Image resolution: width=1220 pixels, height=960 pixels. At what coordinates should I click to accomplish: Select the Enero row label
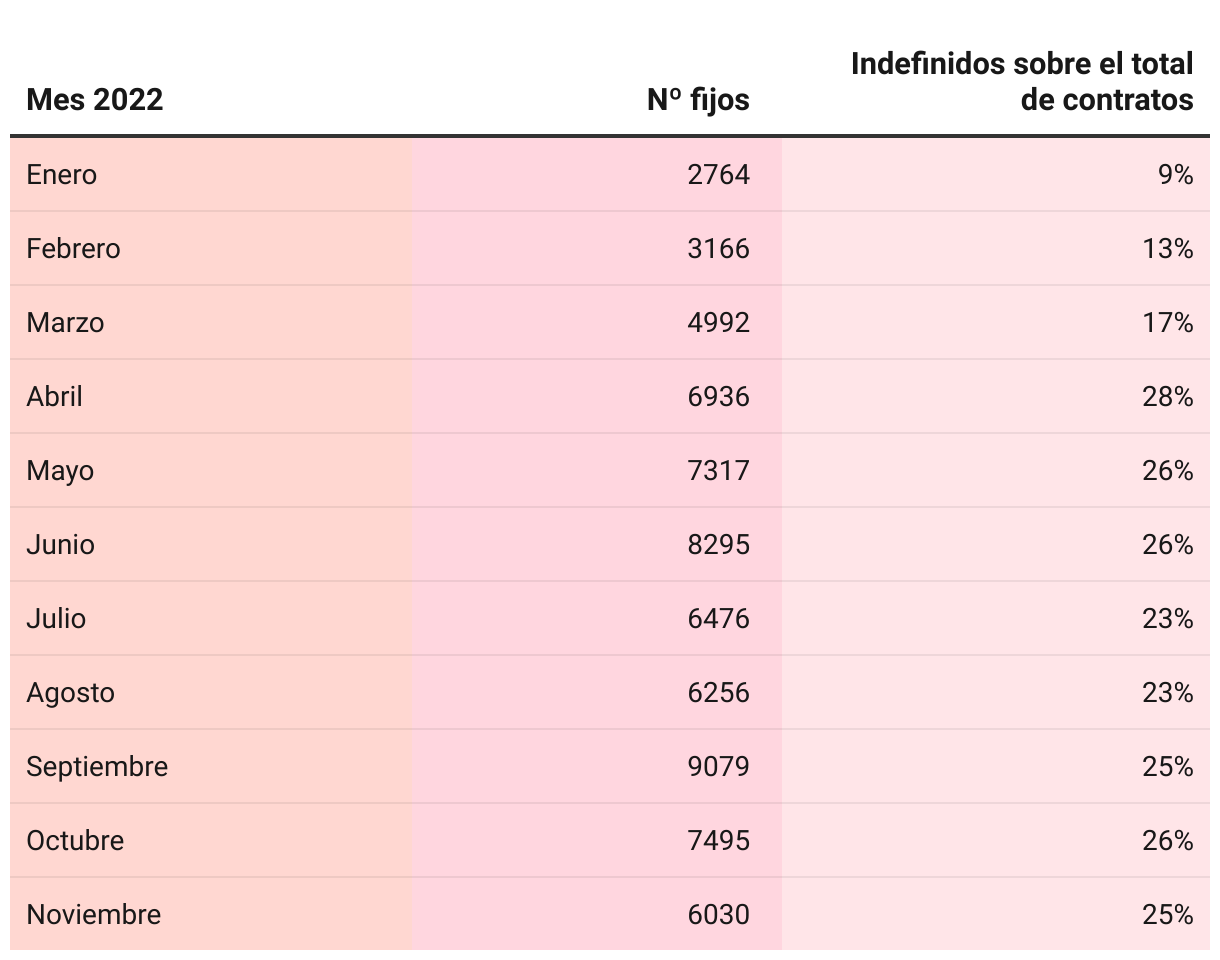[x=62, y=175]
